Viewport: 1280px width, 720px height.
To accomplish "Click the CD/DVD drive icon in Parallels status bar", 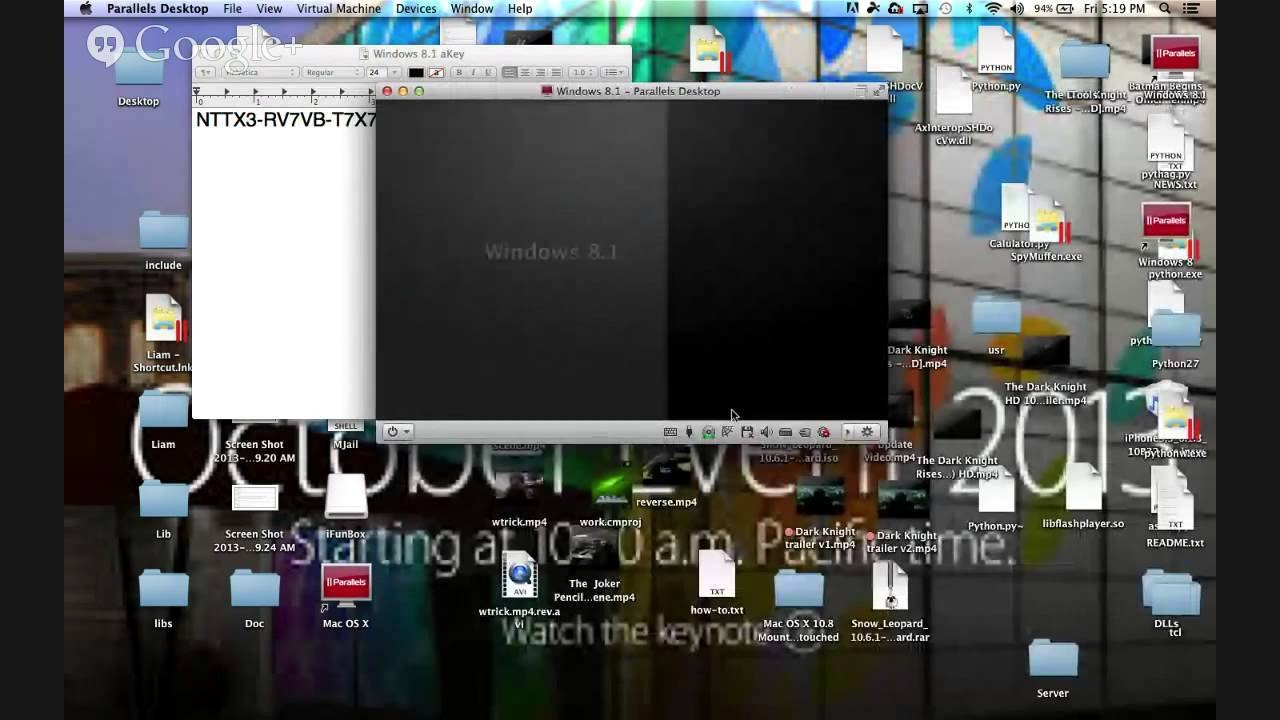I will [708, 432].
